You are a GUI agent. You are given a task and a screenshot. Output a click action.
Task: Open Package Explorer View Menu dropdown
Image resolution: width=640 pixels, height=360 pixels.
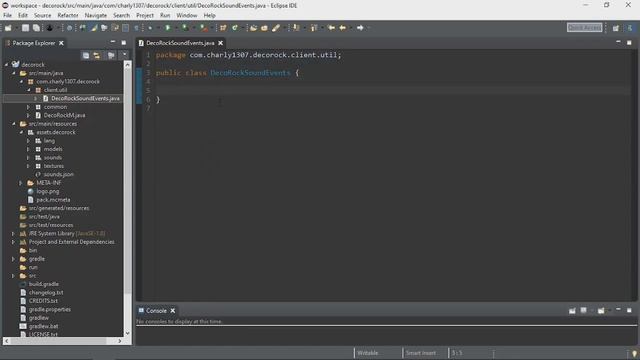[x=124, y=55]
